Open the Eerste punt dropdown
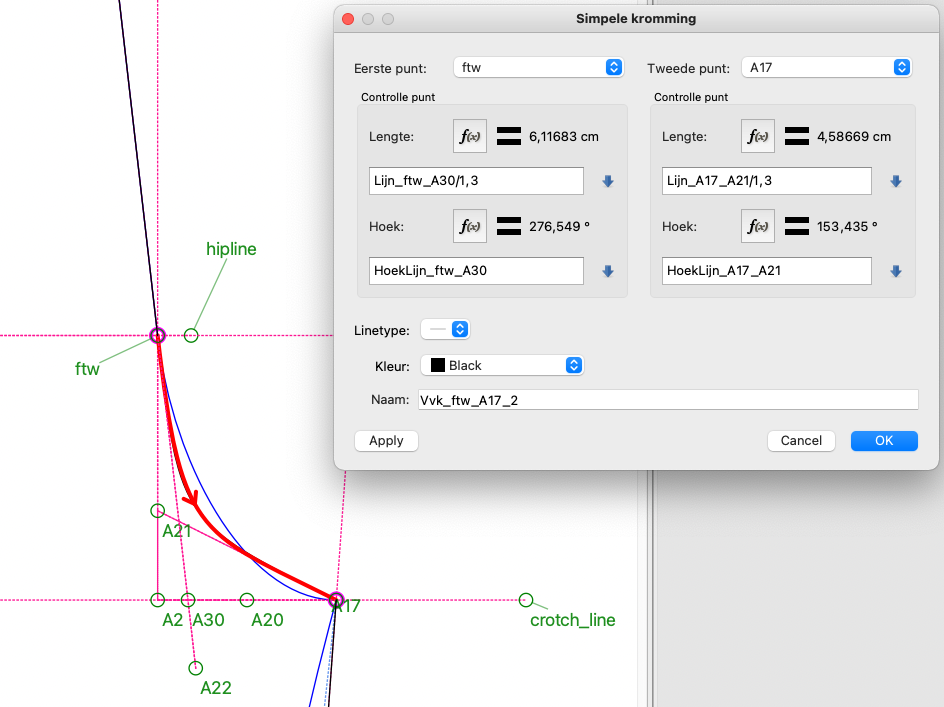The width and height of the screenshot is (944, 707). pos(538,68)
